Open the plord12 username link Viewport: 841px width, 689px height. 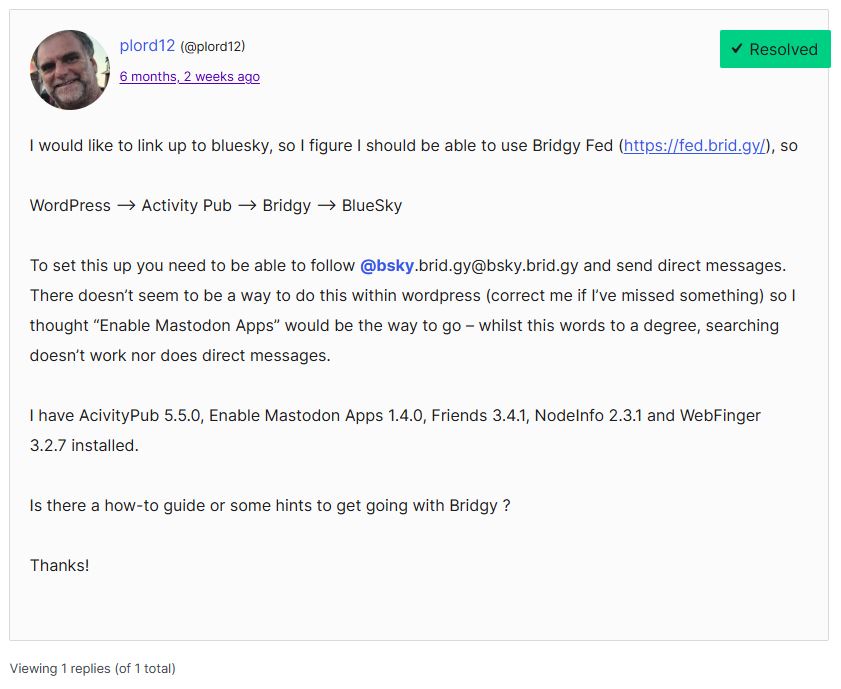147,46
